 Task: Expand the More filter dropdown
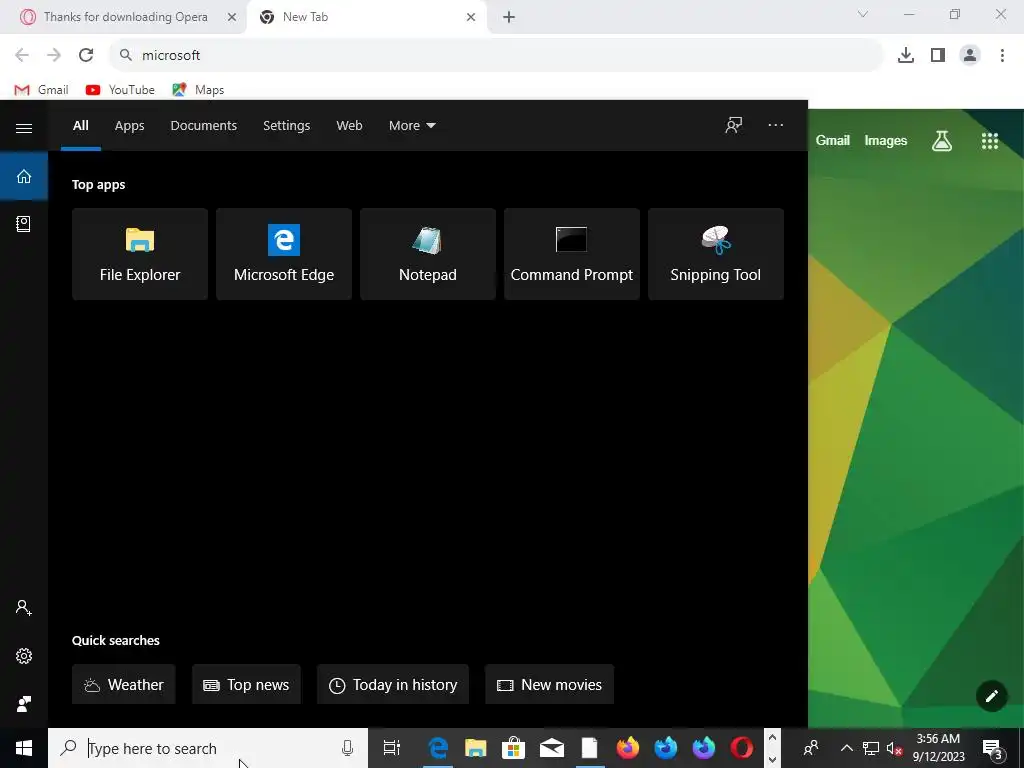[x=412, y=125]
